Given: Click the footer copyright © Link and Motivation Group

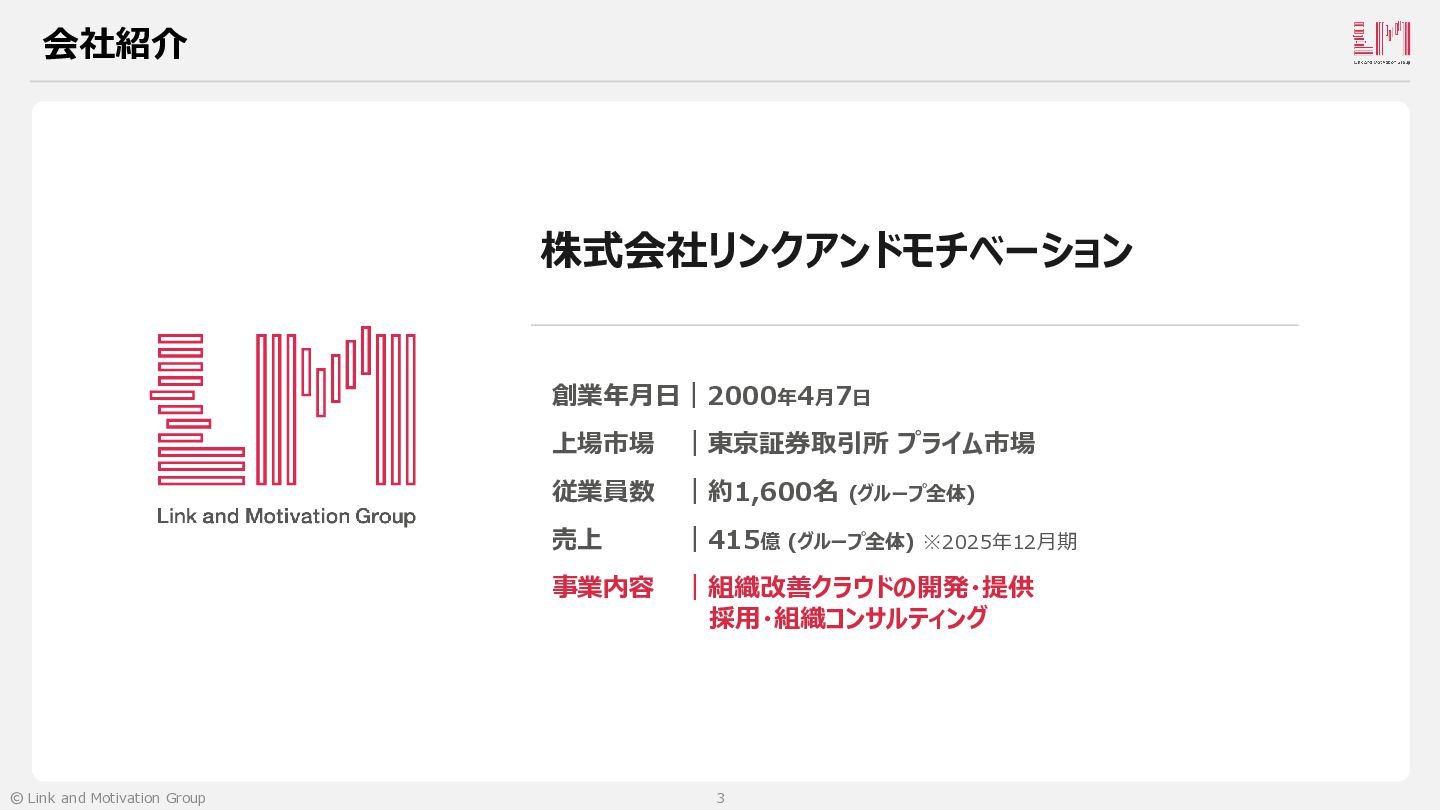Looking at the screenshot, I should (108, 798).
